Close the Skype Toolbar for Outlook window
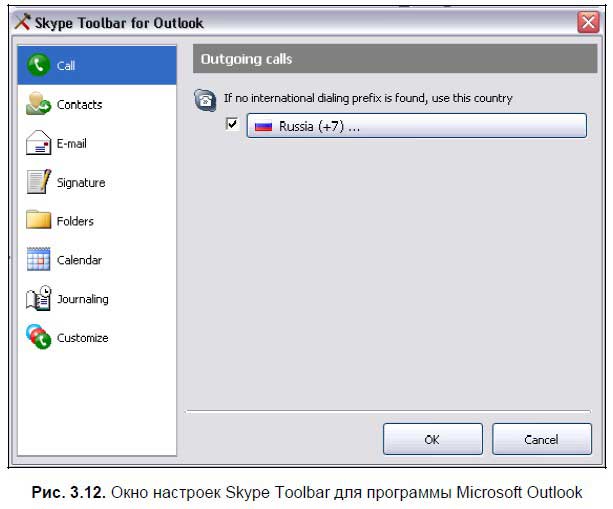613x509 pixels. (588, 22)
